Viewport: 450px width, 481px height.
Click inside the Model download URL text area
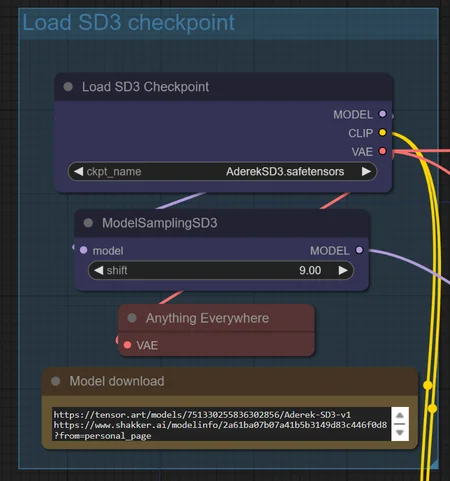[221, 424]
